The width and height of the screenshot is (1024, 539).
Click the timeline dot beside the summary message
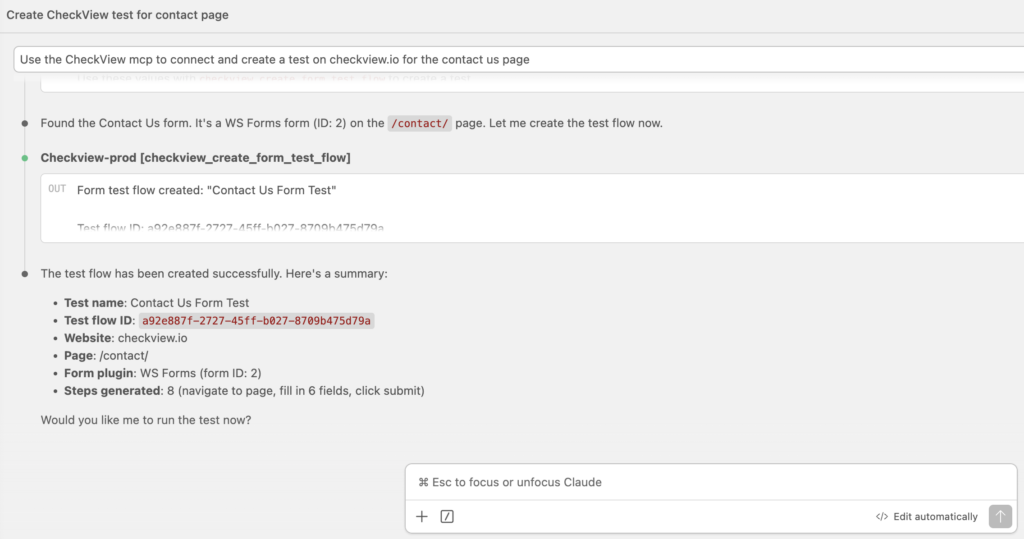[25, 273]
